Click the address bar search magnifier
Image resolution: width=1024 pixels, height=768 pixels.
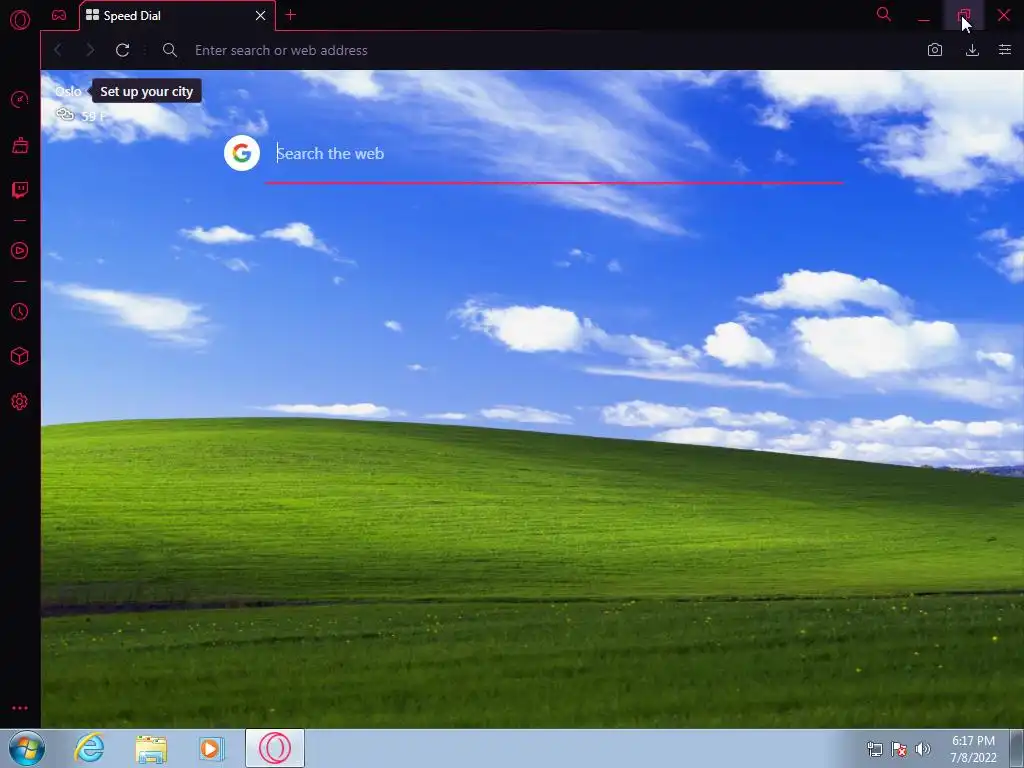170,50
